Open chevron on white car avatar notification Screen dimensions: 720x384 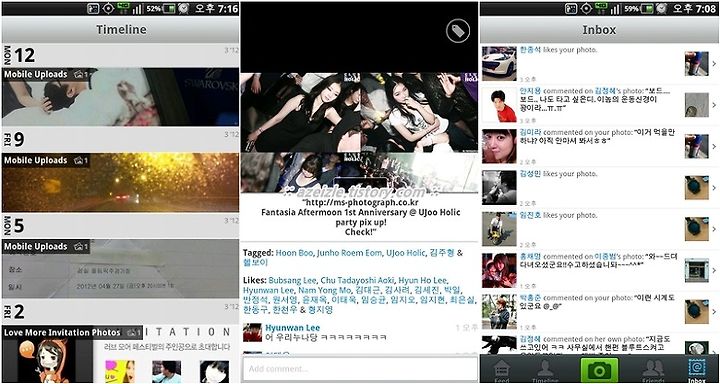(x=714, y=63)
